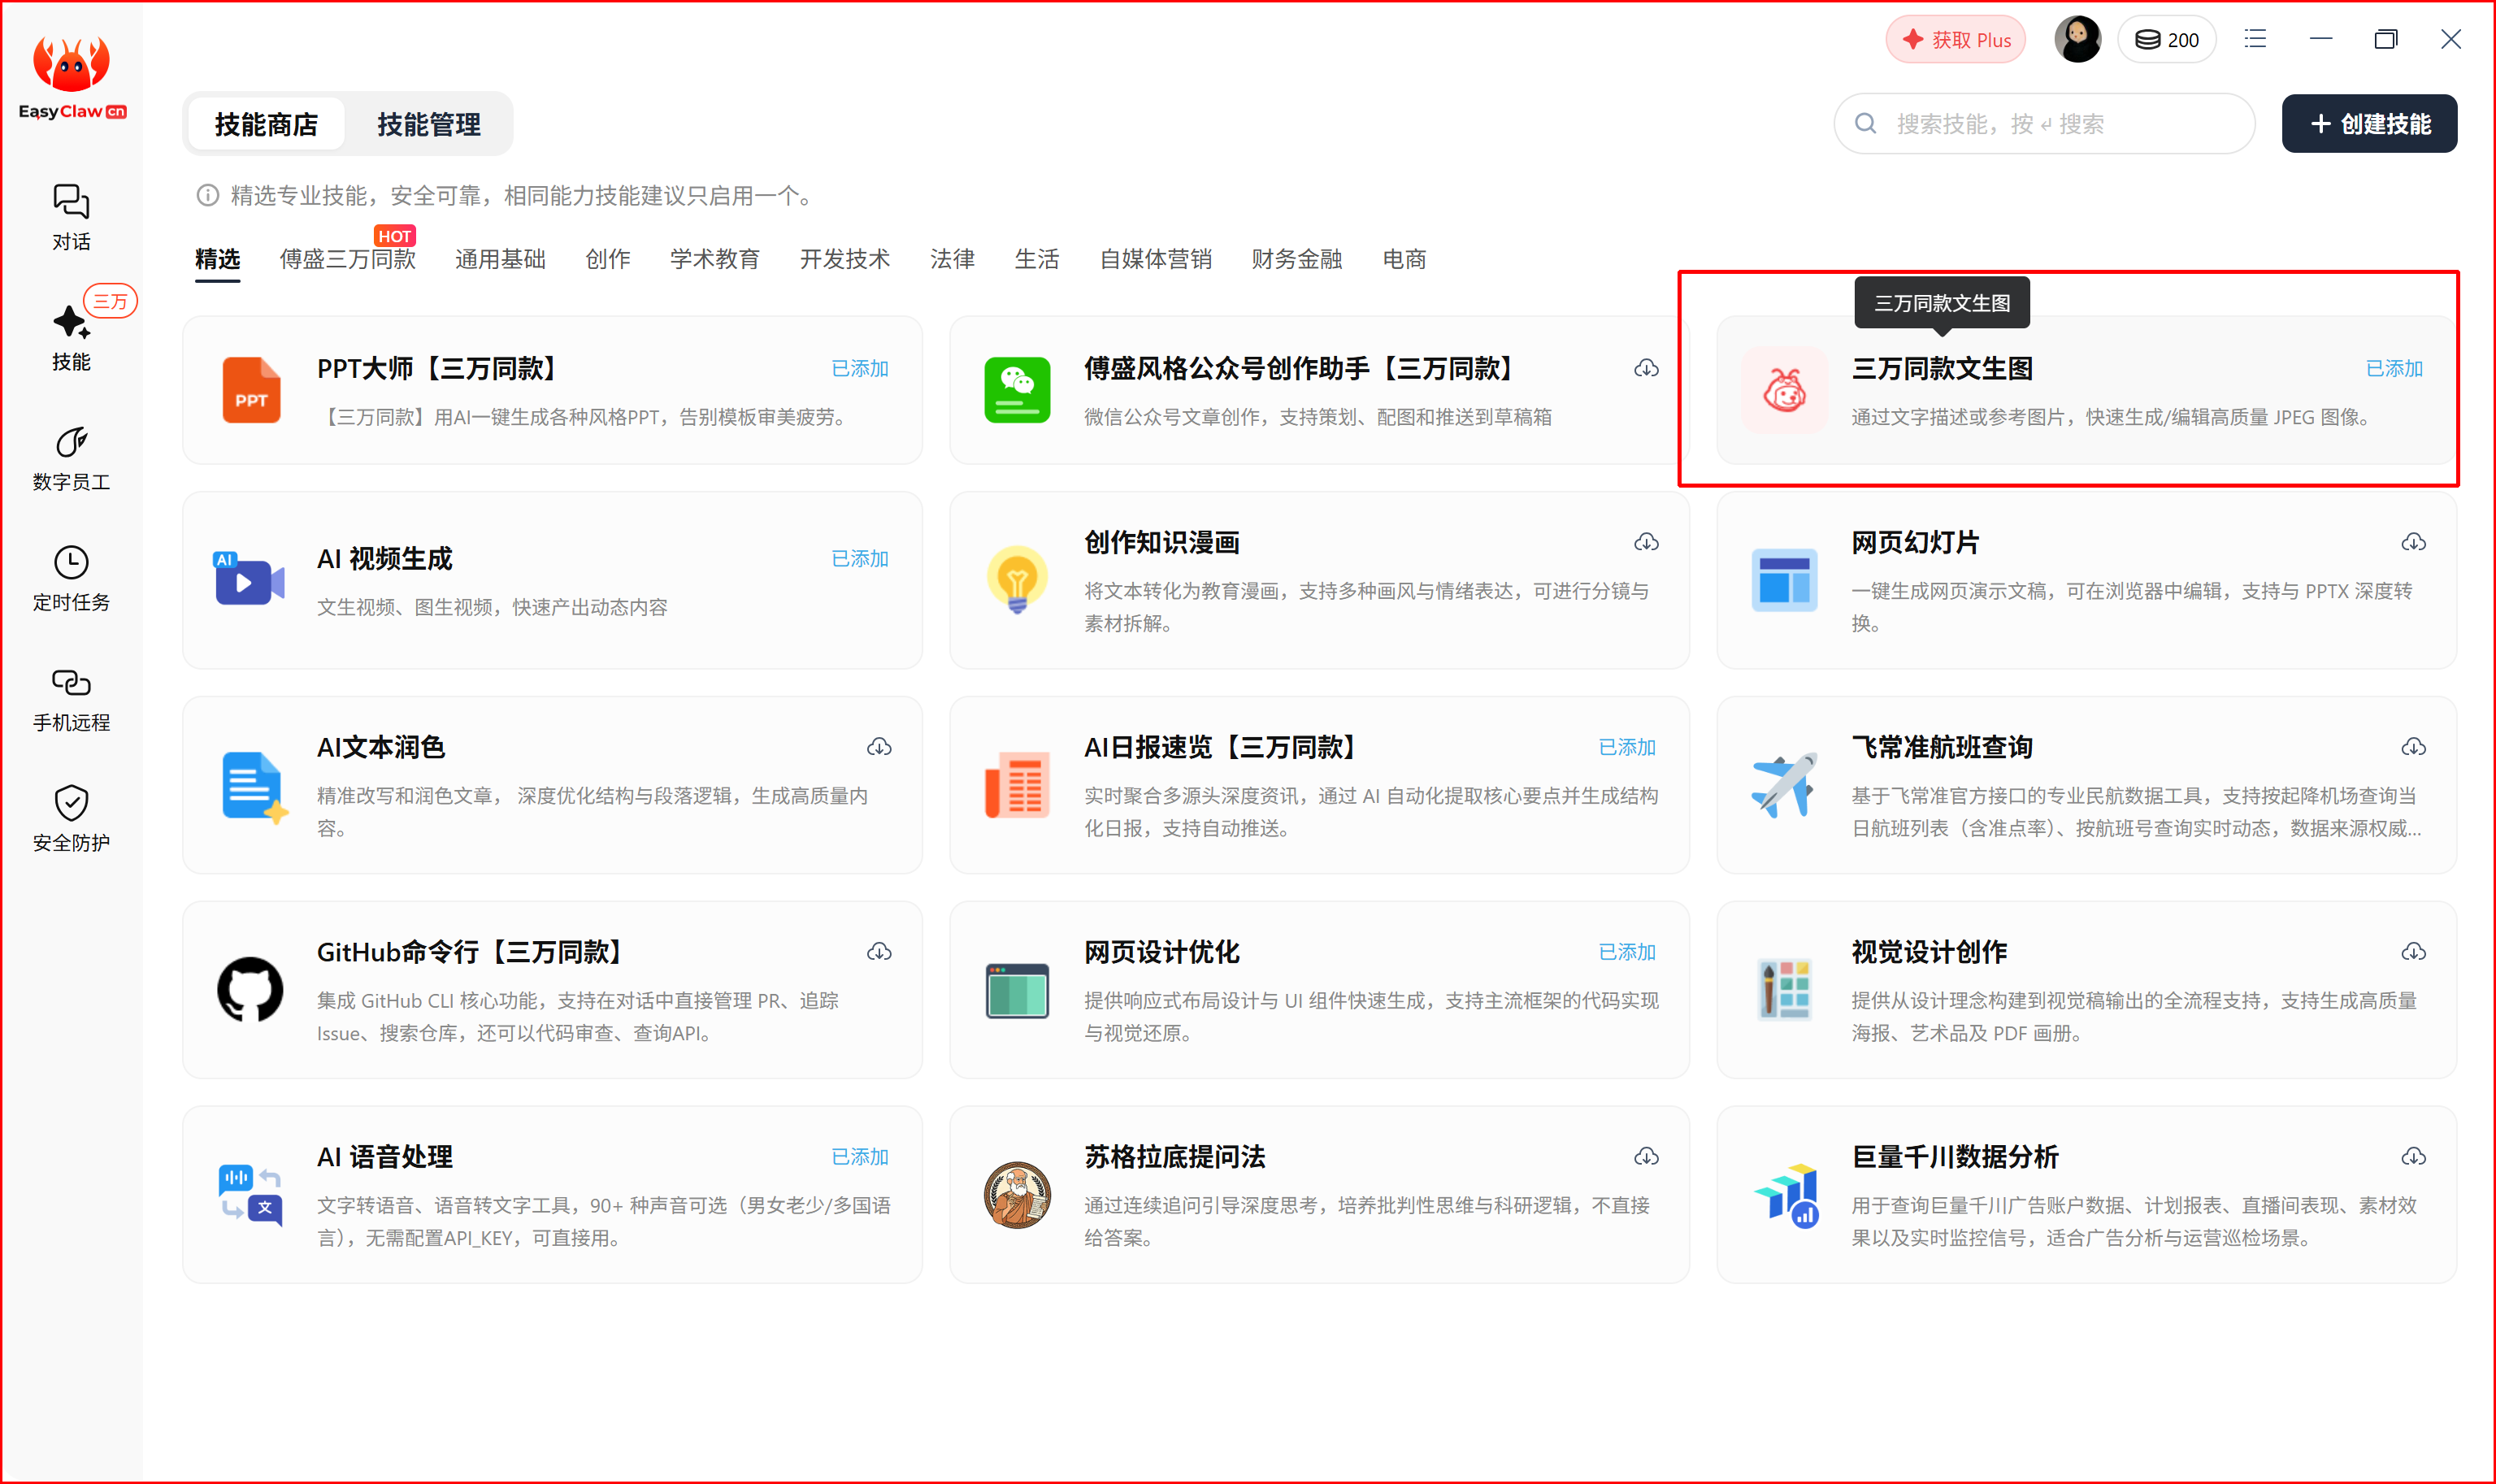Screen dimensions: 2496x1484
Task: Open the list menu icon in title bar
Action: pyautogui.click(x=2255, y=39)
